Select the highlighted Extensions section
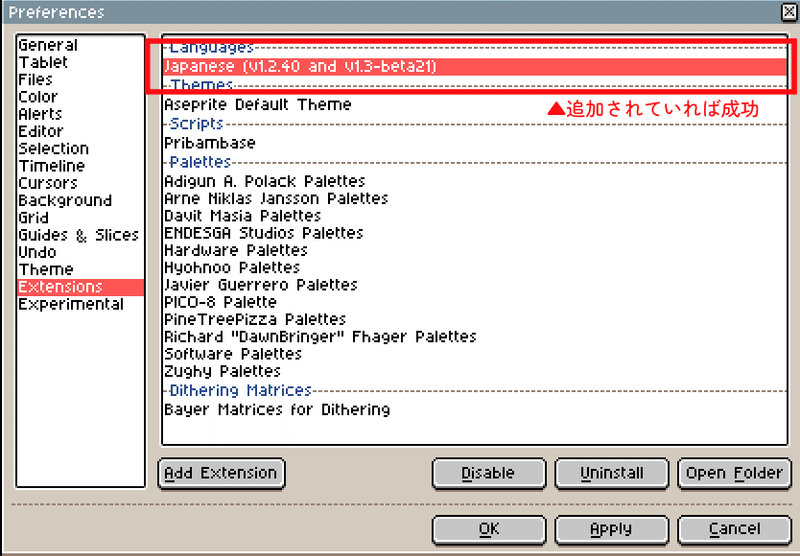This screenshot has width=800, height=556. pyautogui.click(x=81, y=287)
